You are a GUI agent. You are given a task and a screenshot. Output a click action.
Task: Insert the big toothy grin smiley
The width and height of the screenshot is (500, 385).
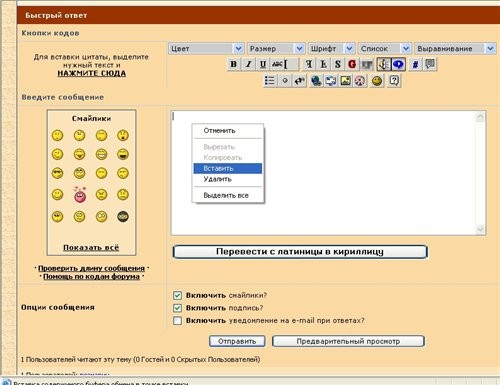click(101, 154)
